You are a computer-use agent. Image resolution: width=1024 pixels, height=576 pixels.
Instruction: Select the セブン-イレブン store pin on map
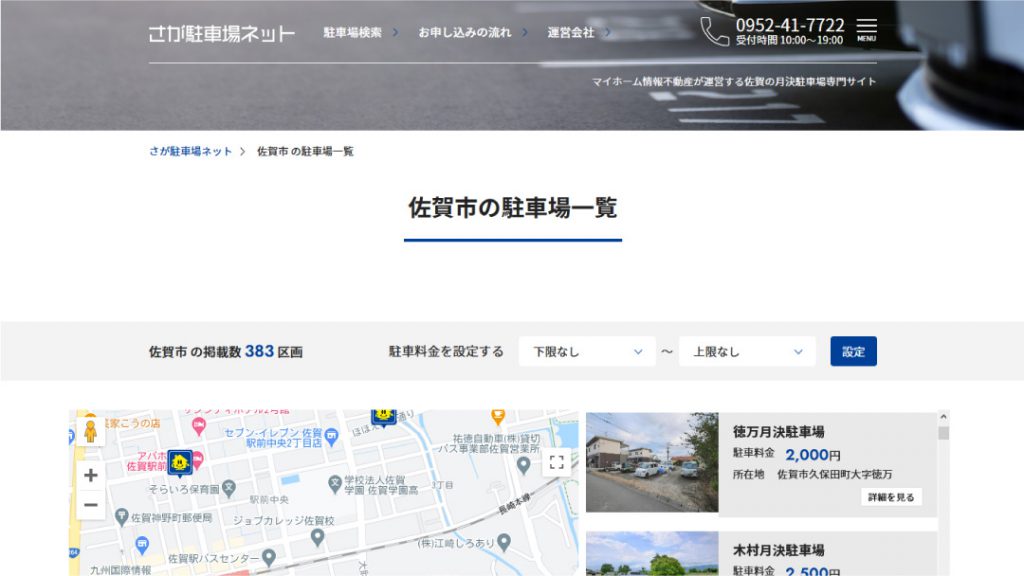(x=331, y=436)
